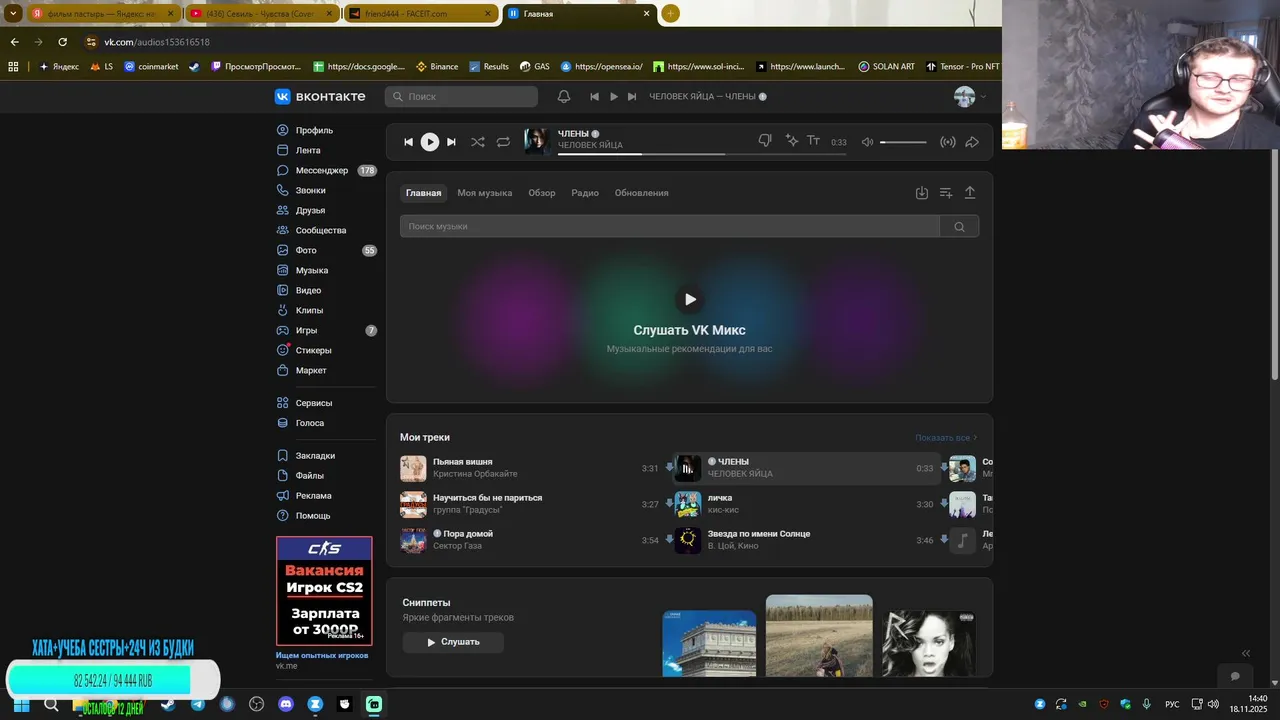
Task: Skip to next track in the player bar
Action: pyautogui.click(x=451, y=142)
